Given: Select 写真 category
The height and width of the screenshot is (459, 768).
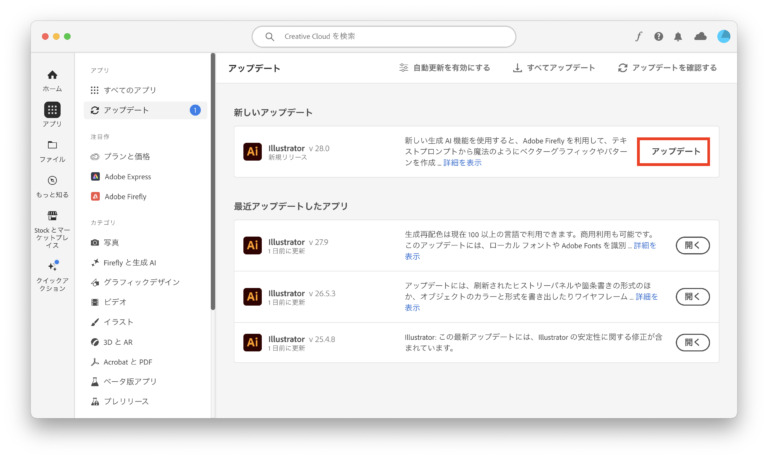Looking at the screenshot, I should point(145,242).
